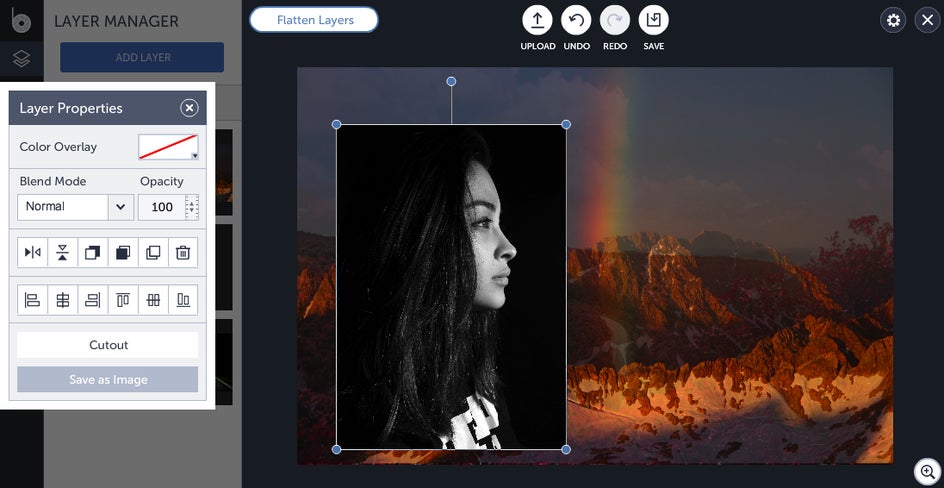
Task: Open the Blend Mode dropdown arrow
Action: click(x=121, y=207)
